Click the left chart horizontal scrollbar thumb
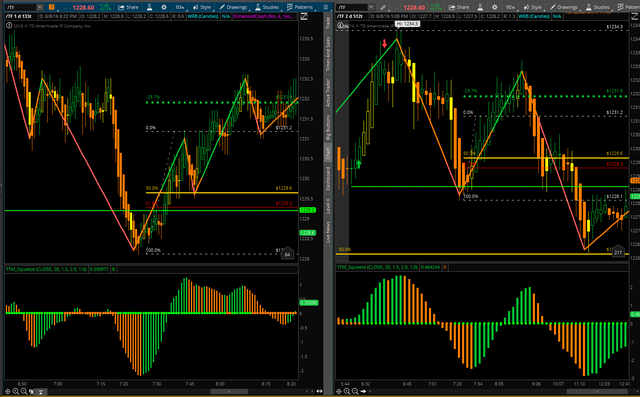Screen dimensions: 640x397 click(x=229, y=391)
